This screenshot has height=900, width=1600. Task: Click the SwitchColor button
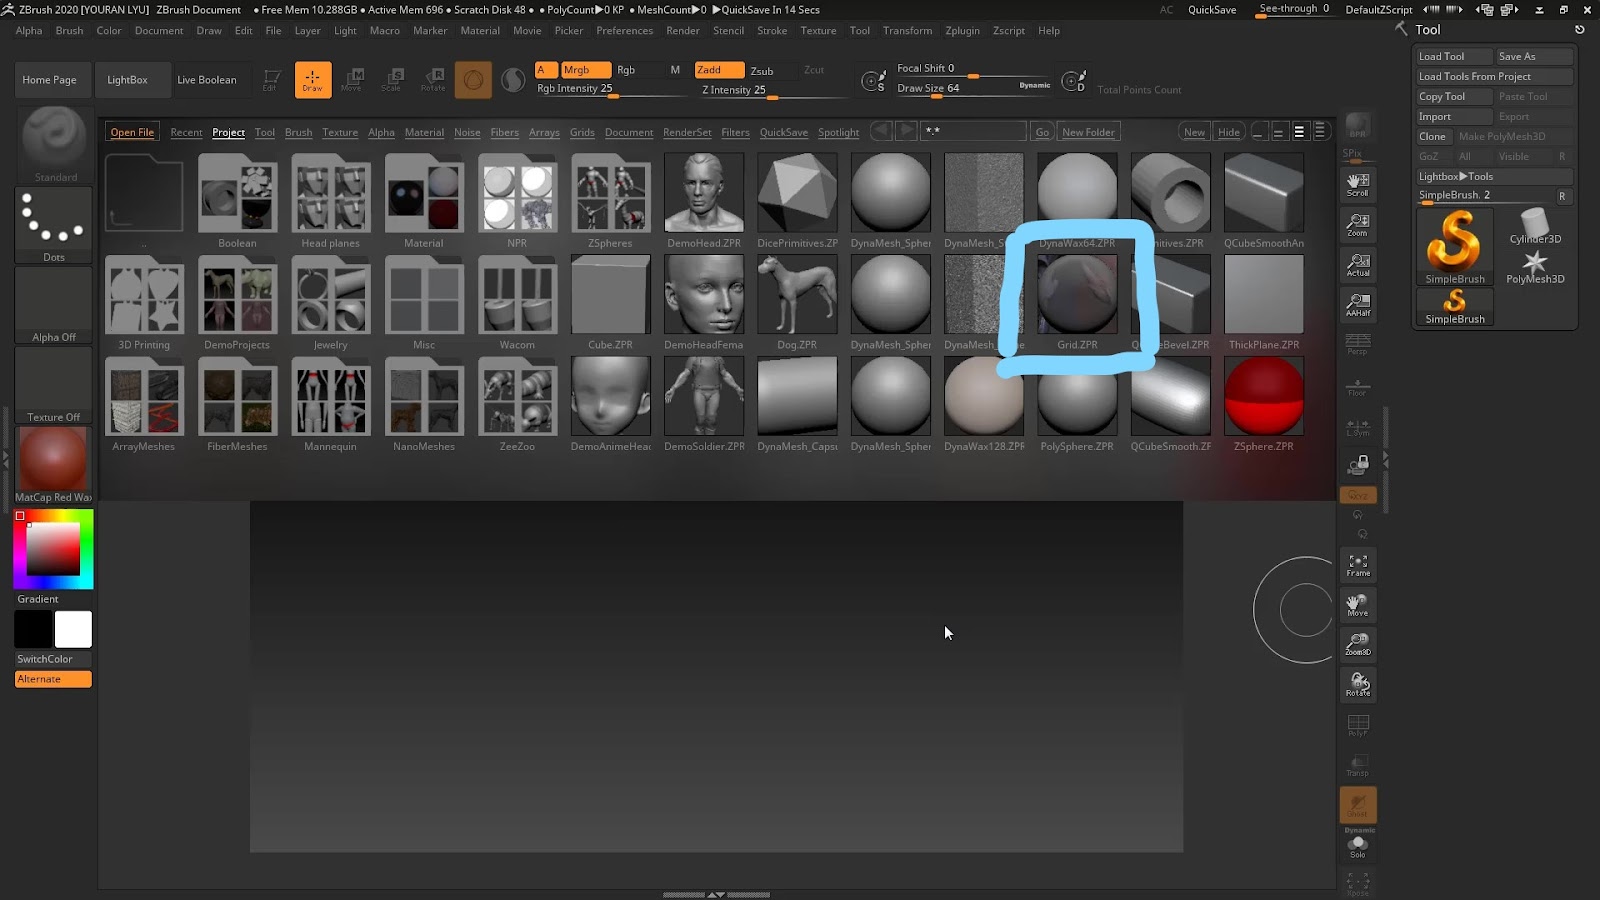tap(54, 659)
